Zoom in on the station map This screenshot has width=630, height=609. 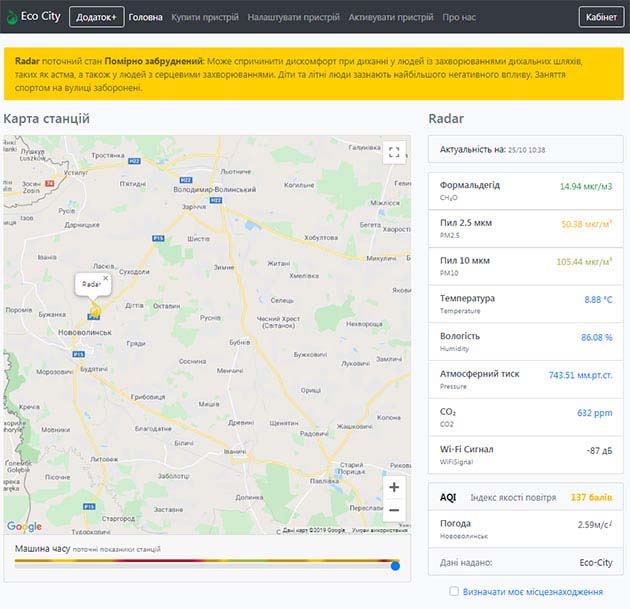394,487
